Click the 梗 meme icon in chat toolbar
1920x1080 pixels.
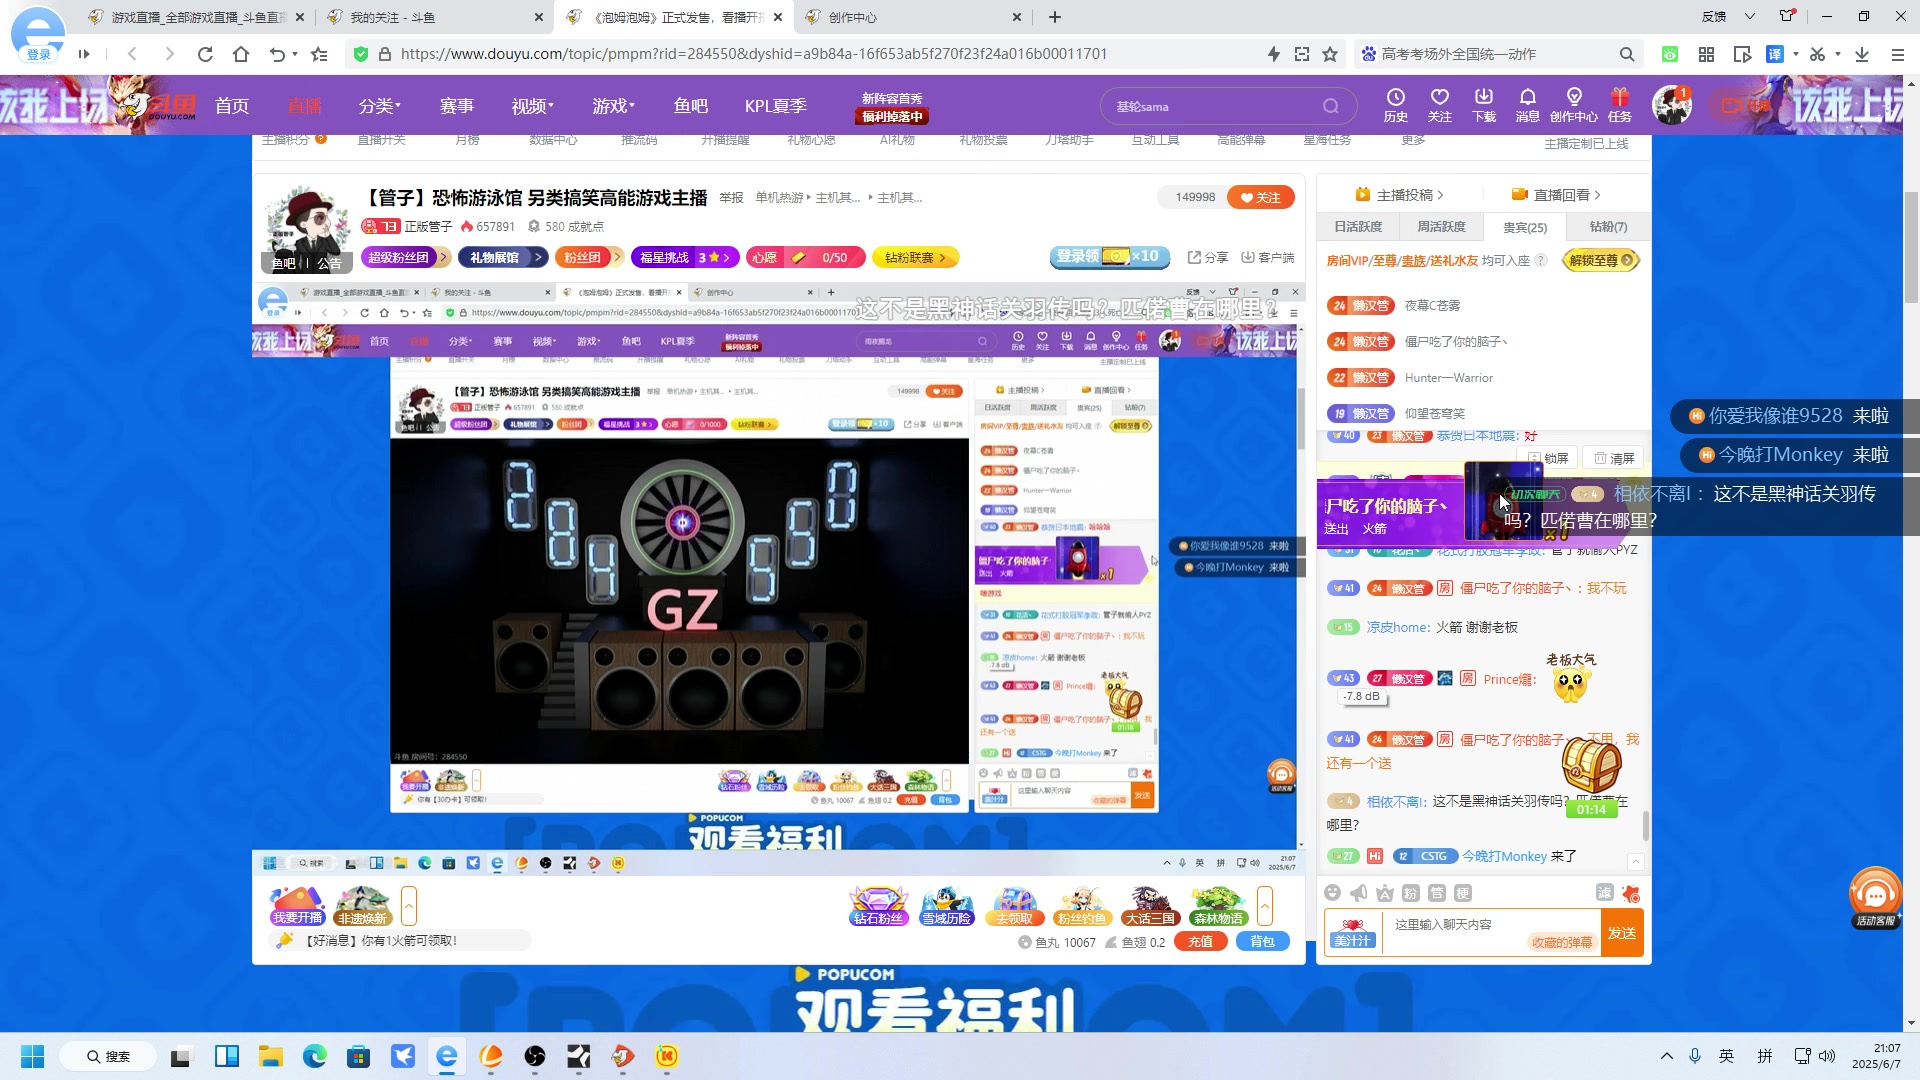pyautogui.click(x=1462, y=893)
